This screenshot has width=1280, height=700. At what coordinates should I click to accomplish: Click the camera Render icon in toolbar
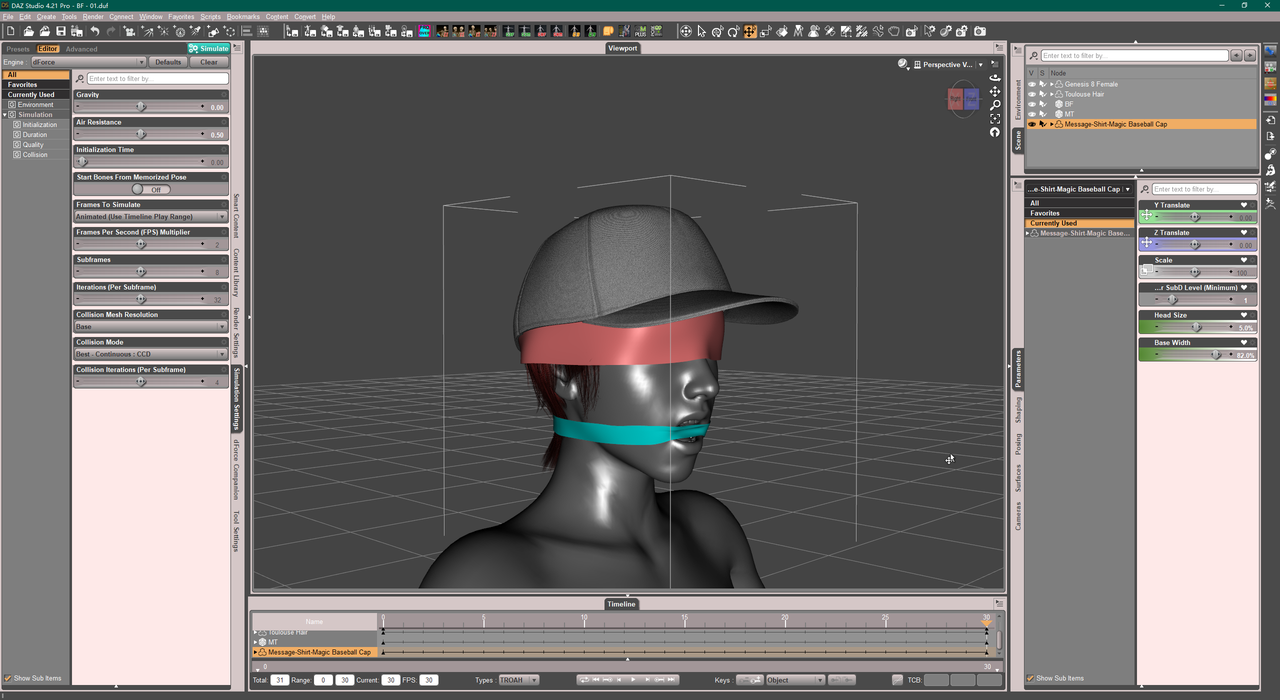[979, 32]
